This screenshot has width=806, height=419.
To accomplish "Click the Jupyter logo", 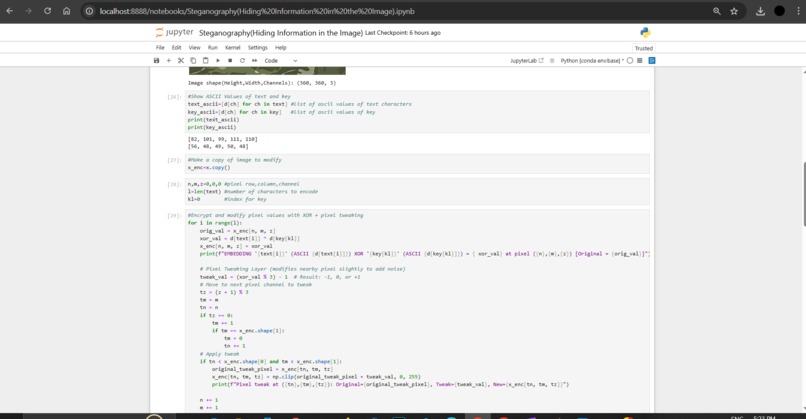I will tap(174, 32).
